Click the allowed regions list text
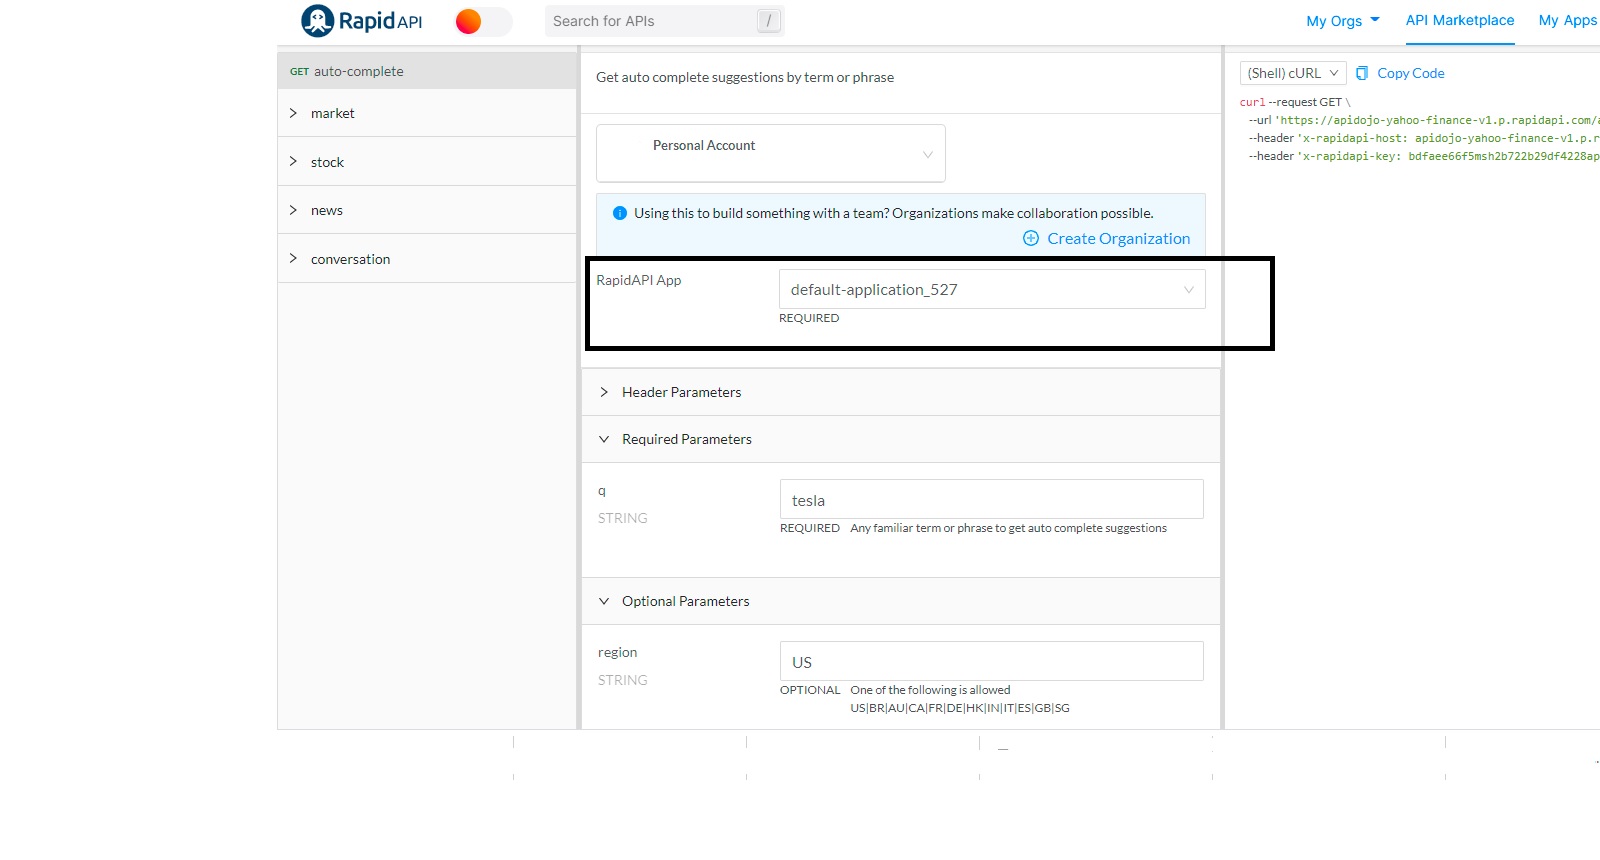Screen dimensions: 1600x860 (960, 708)
